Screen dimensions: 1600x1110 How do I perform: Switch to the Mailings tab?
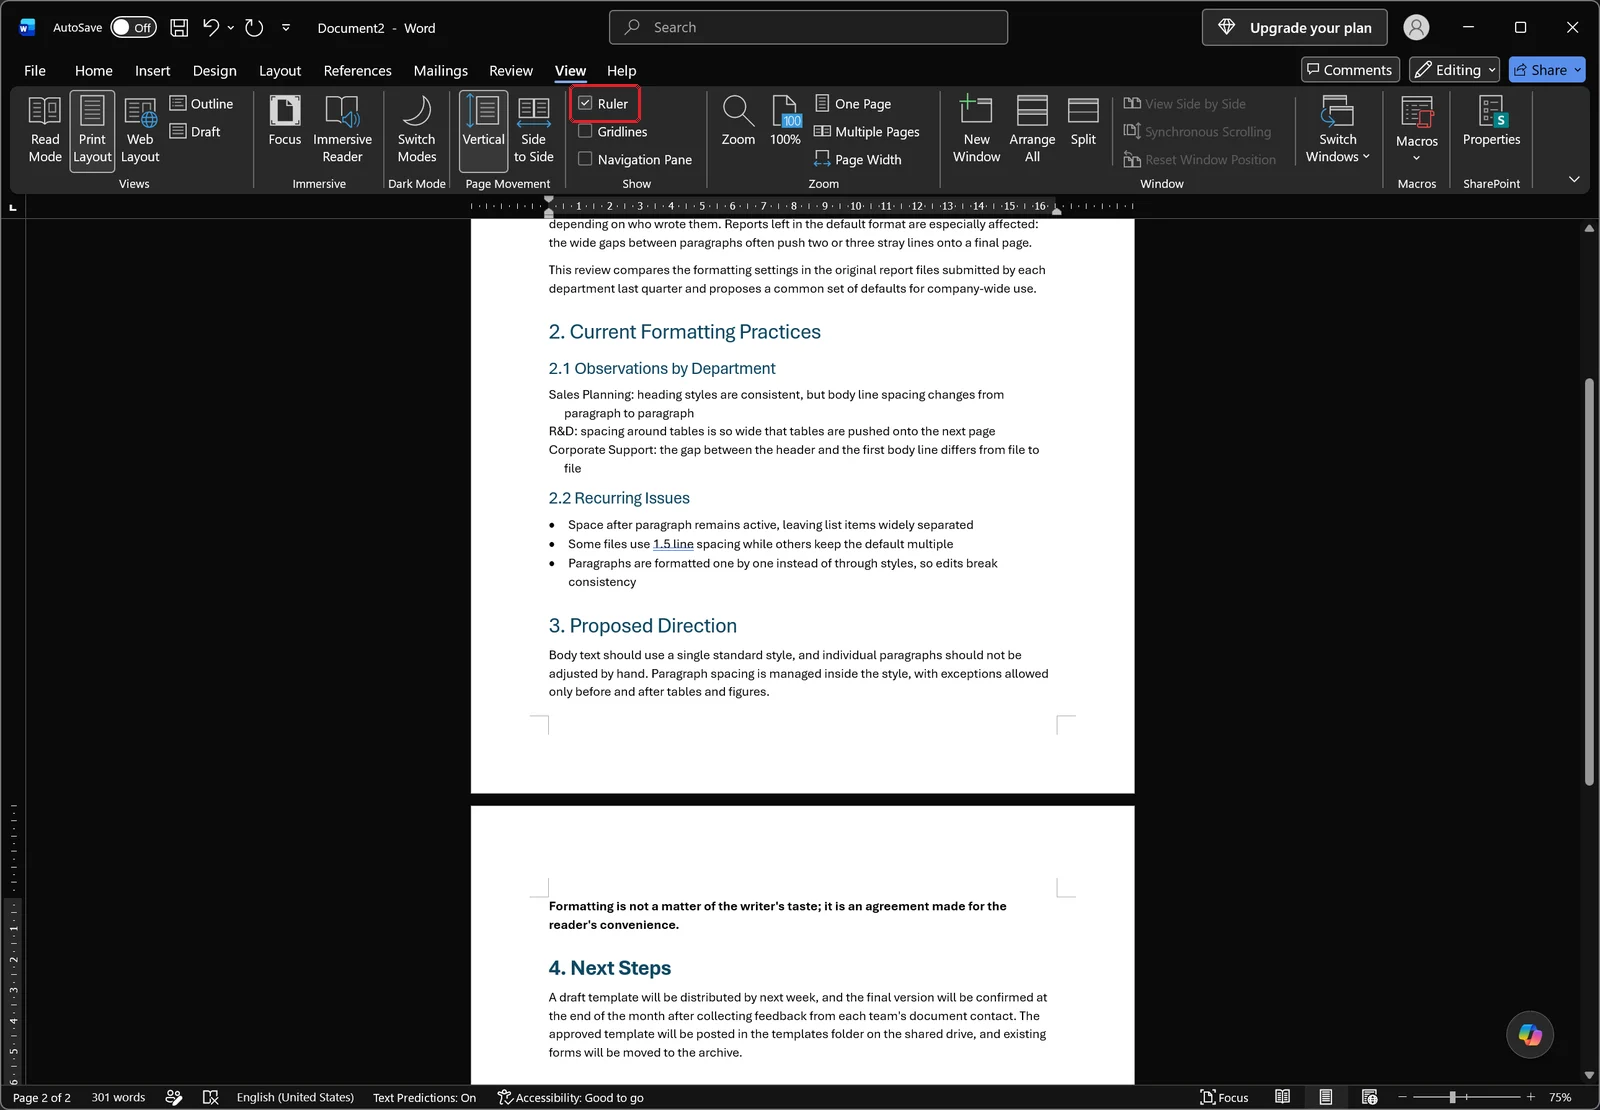441,70
